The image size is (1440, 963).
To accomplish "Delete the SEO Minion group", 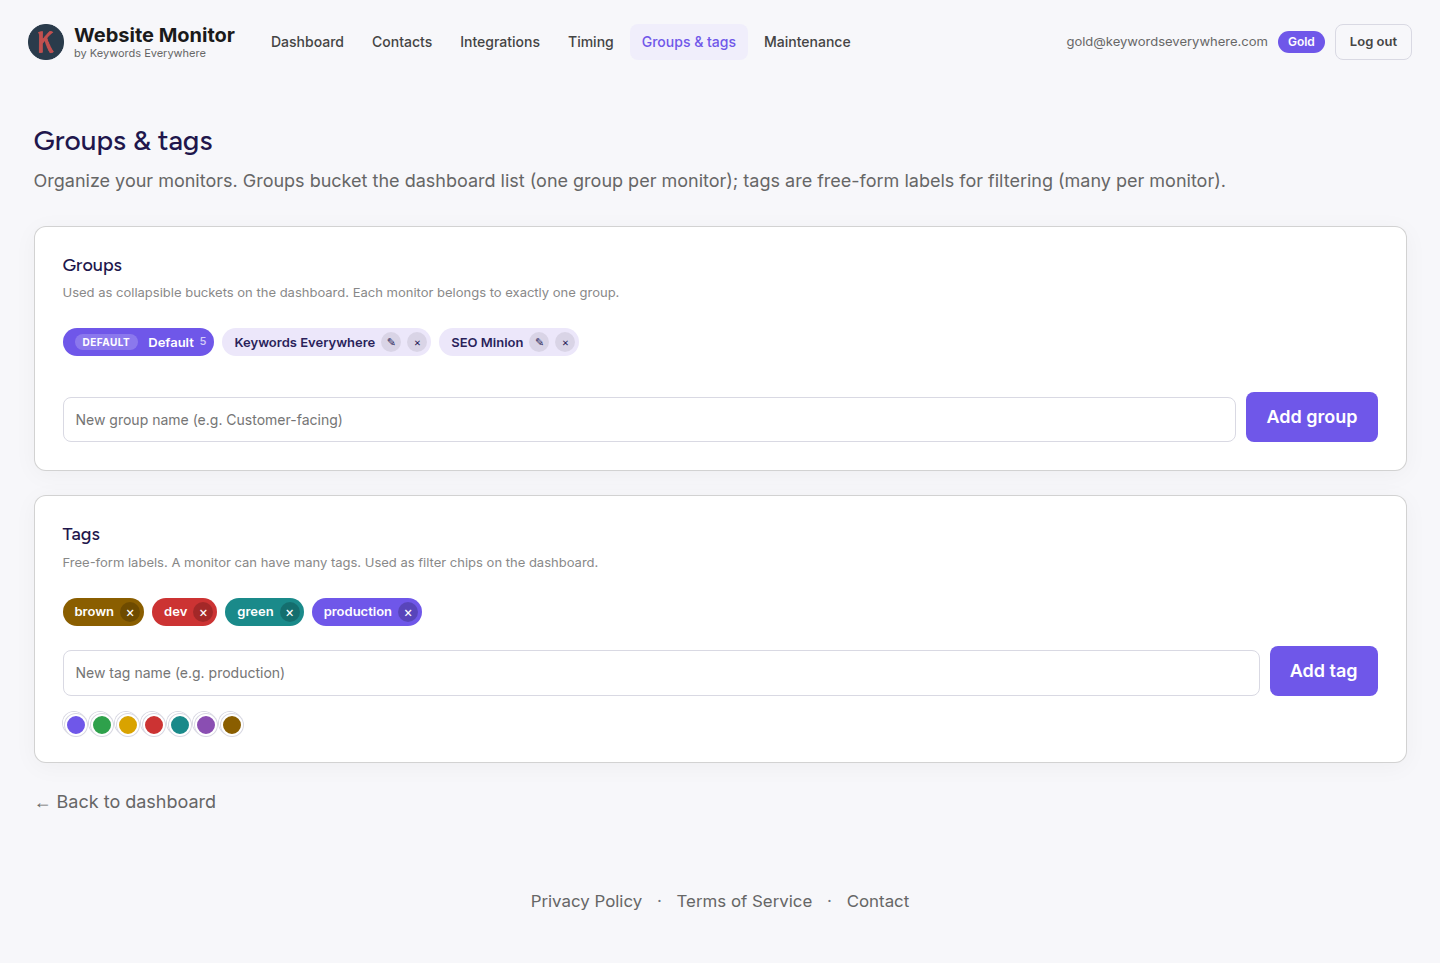I will tap(565, 342).
